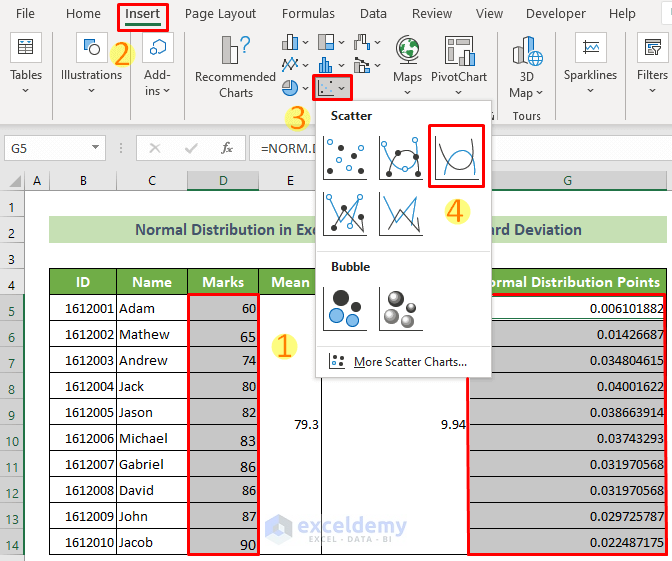Viewport: 672px width, 561px height.
Task: Open the Sparklines icon
Action: pos(591,47)
